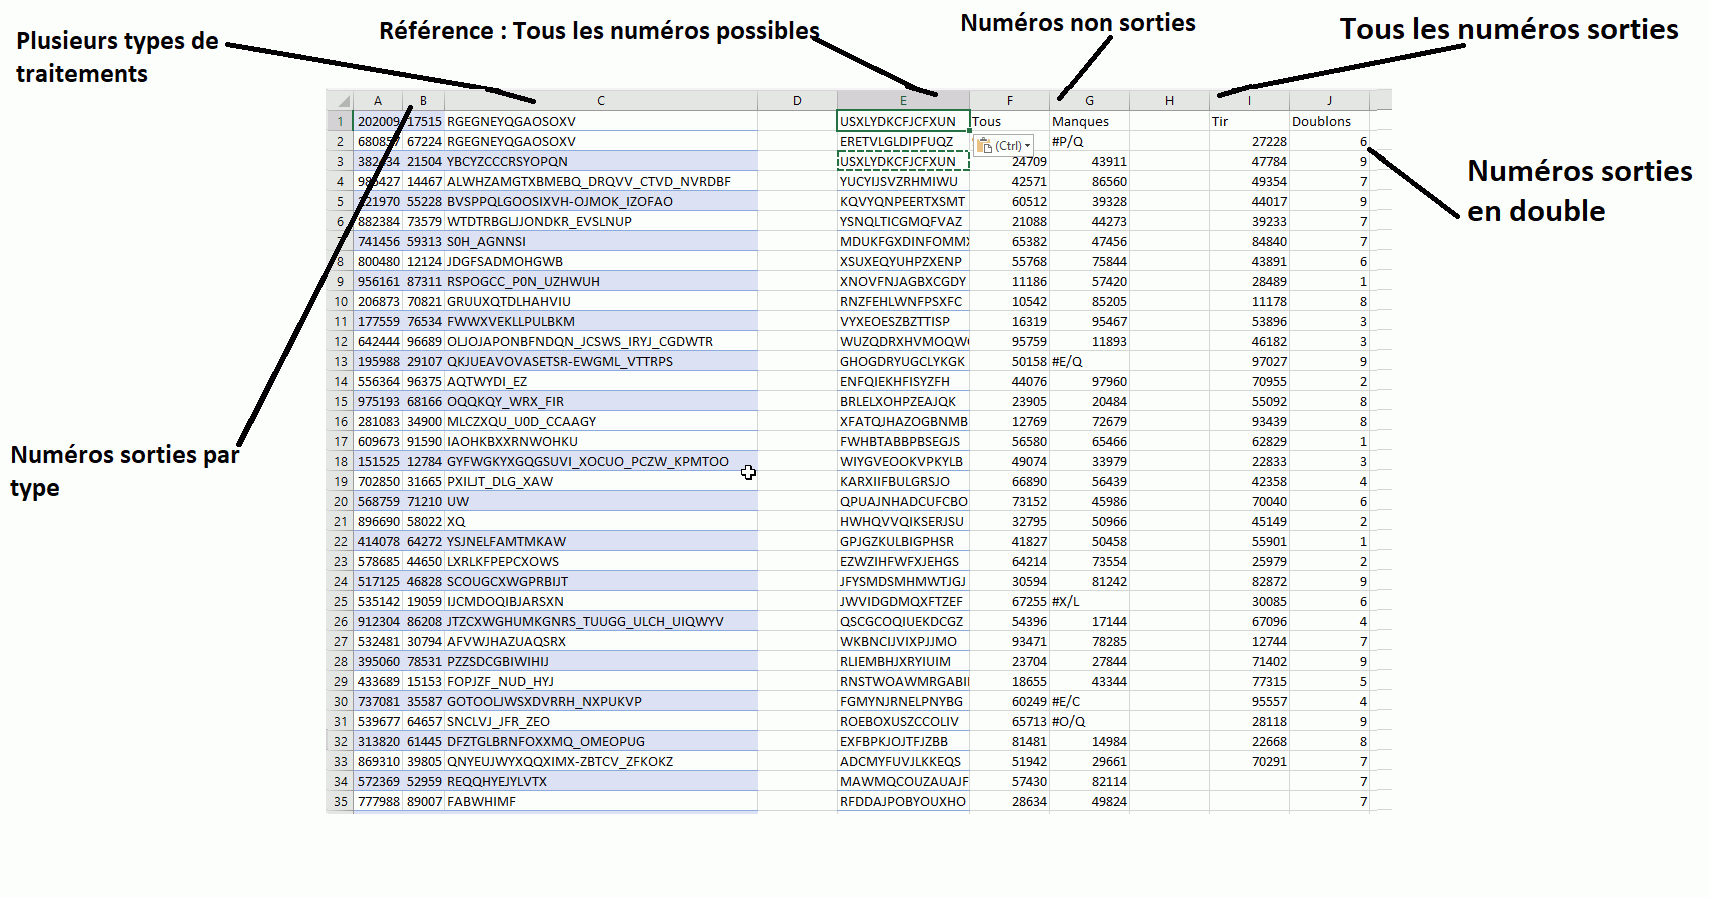1709x898 pixels.
Task: Click cell containing EXFBPKJOJTFJZBB
Action: (903, 741)
